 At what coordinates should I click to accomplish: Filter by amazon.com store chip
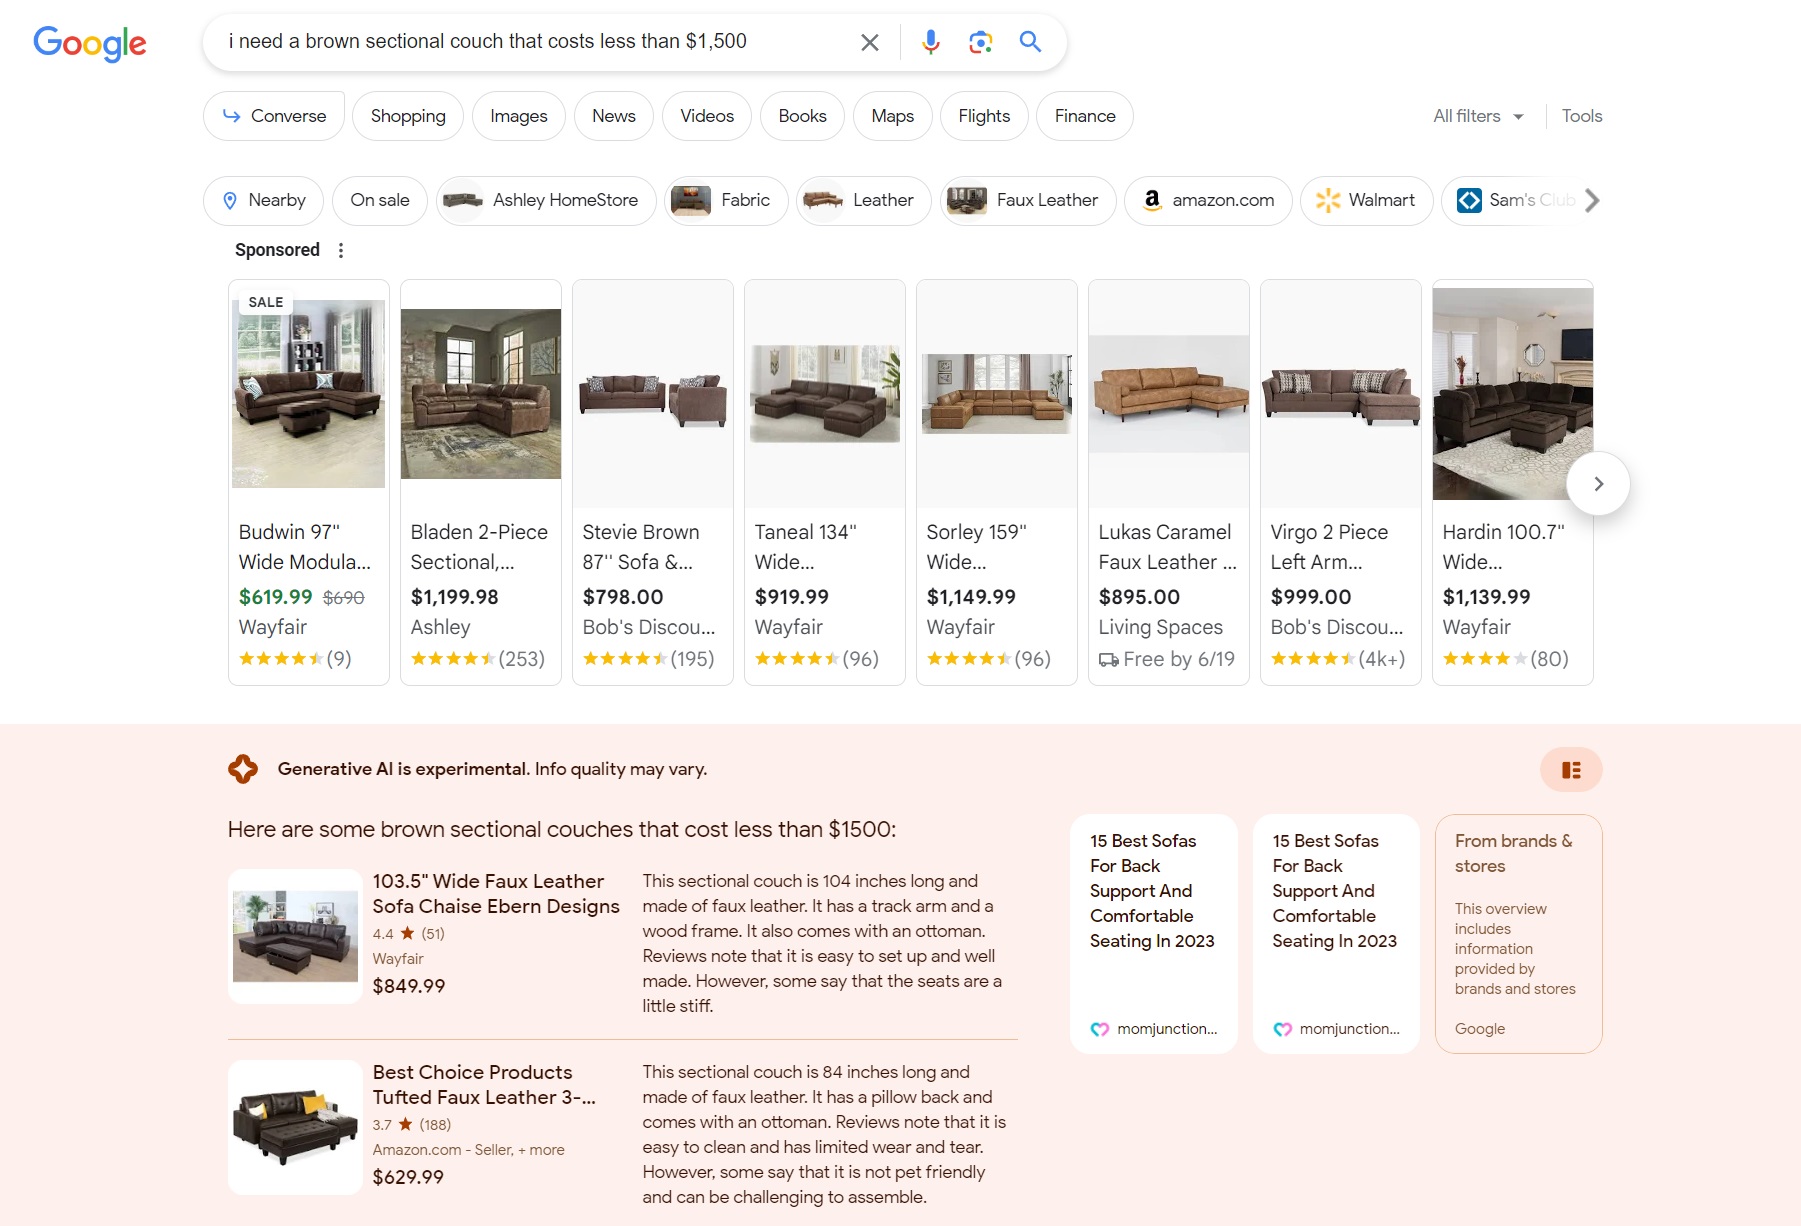pos(1208,200)
